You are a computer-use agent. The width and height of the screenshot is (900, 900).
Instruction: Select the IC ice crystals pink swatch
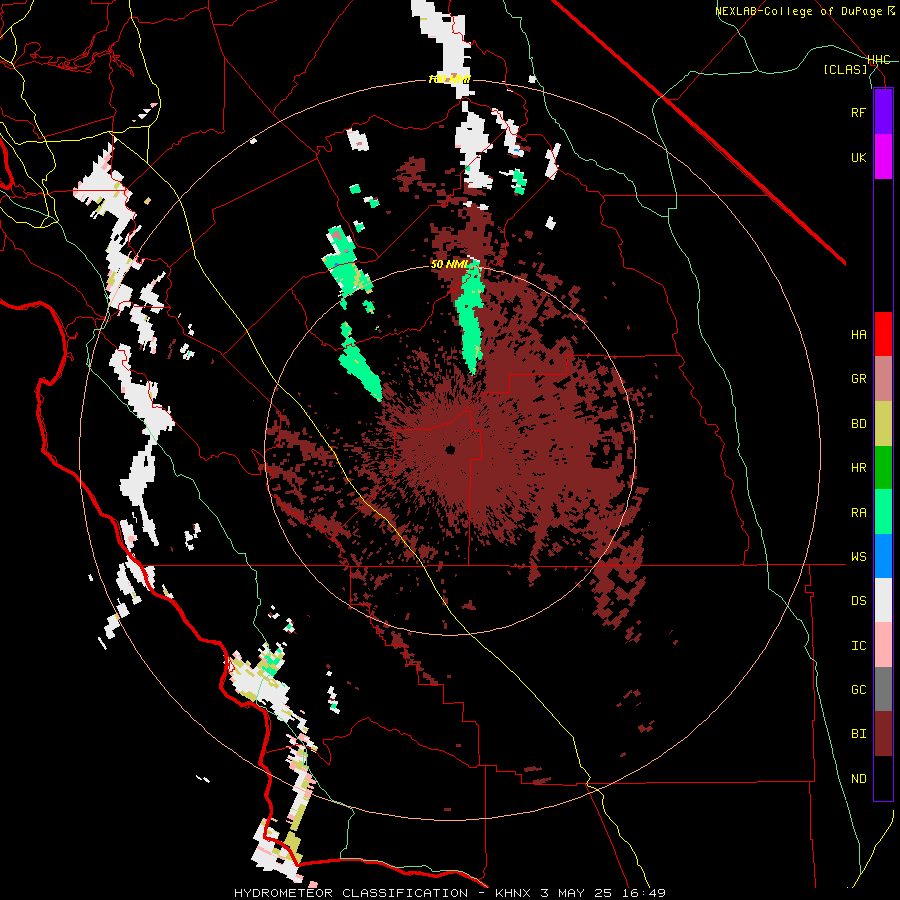[x=883, y=645]
